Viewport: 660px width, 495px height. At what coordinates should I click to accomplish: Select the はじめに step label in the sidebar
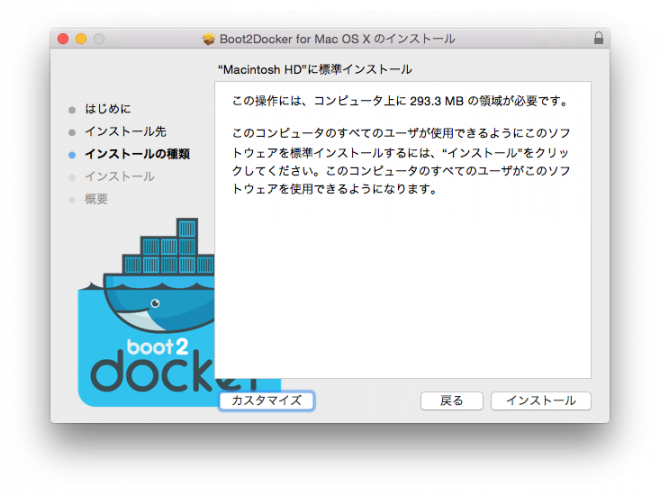108,109
